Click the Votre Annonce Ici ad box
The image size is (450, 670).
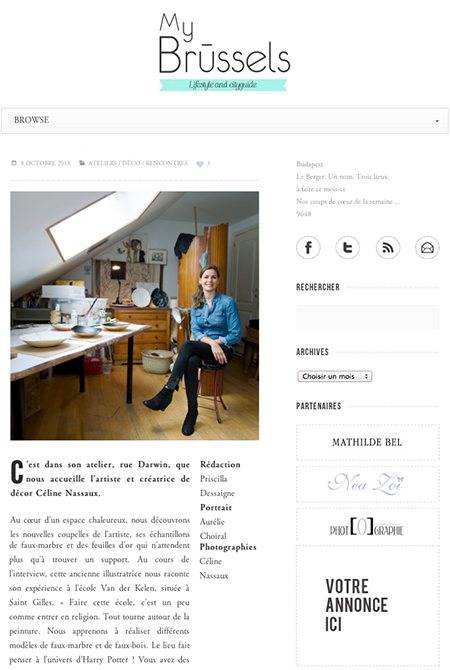(x=368, y=605)
